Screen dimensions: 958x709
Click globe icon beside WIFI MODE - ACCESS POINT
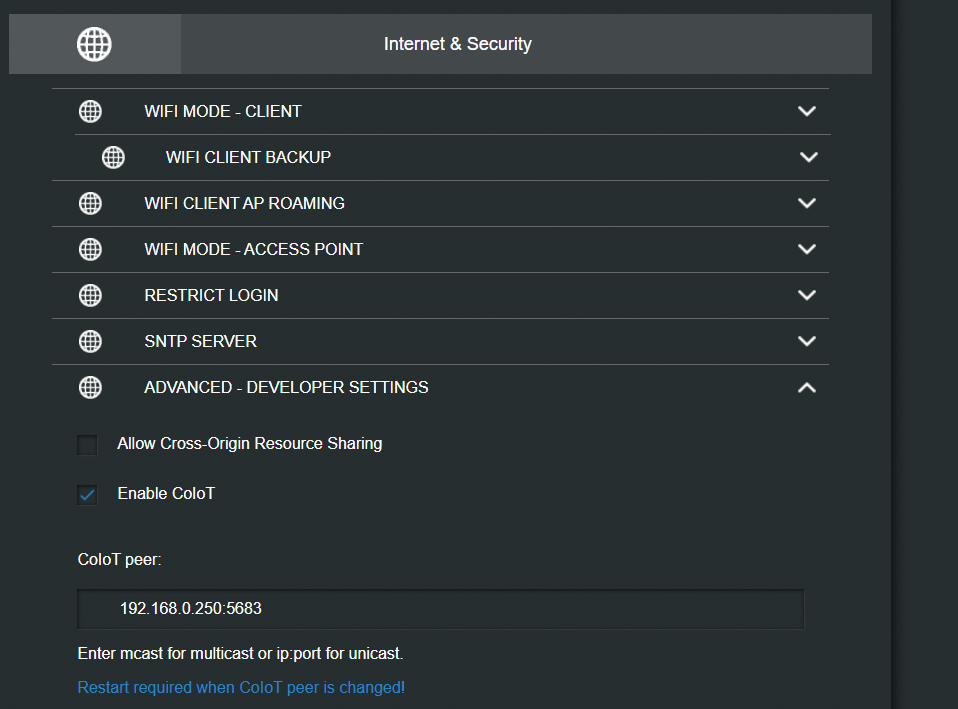90,249
